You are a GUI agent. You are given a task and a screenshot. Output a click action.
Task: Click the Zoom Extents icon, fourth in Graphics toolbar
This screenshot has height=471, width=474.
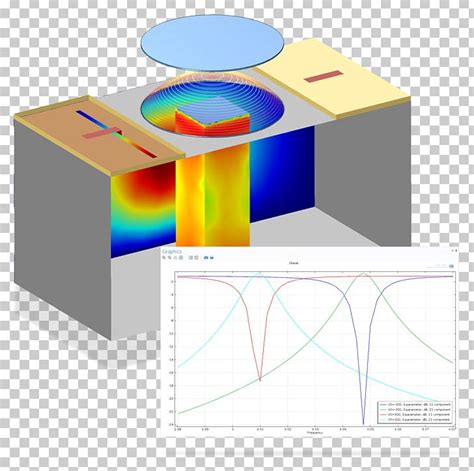click(x=181, y=258)
